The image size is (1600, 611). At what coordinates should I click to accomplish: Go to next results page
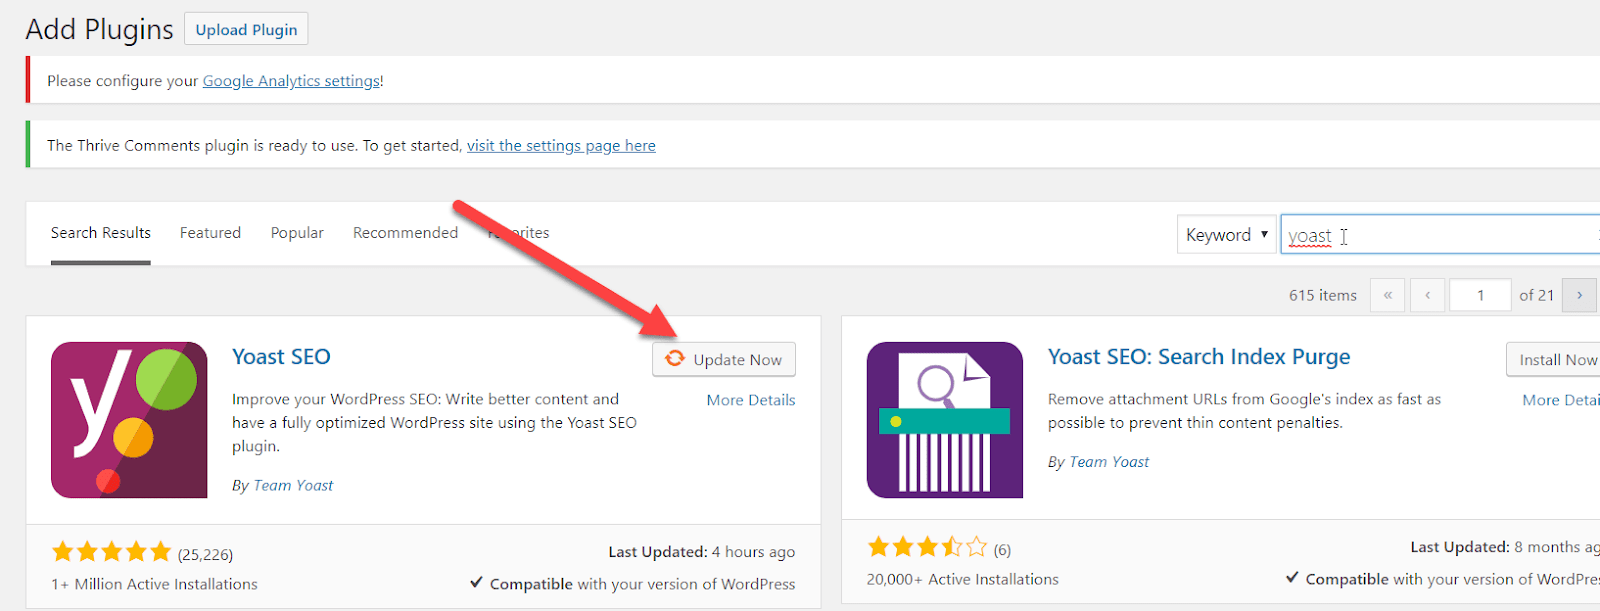tap(1579, 295)
